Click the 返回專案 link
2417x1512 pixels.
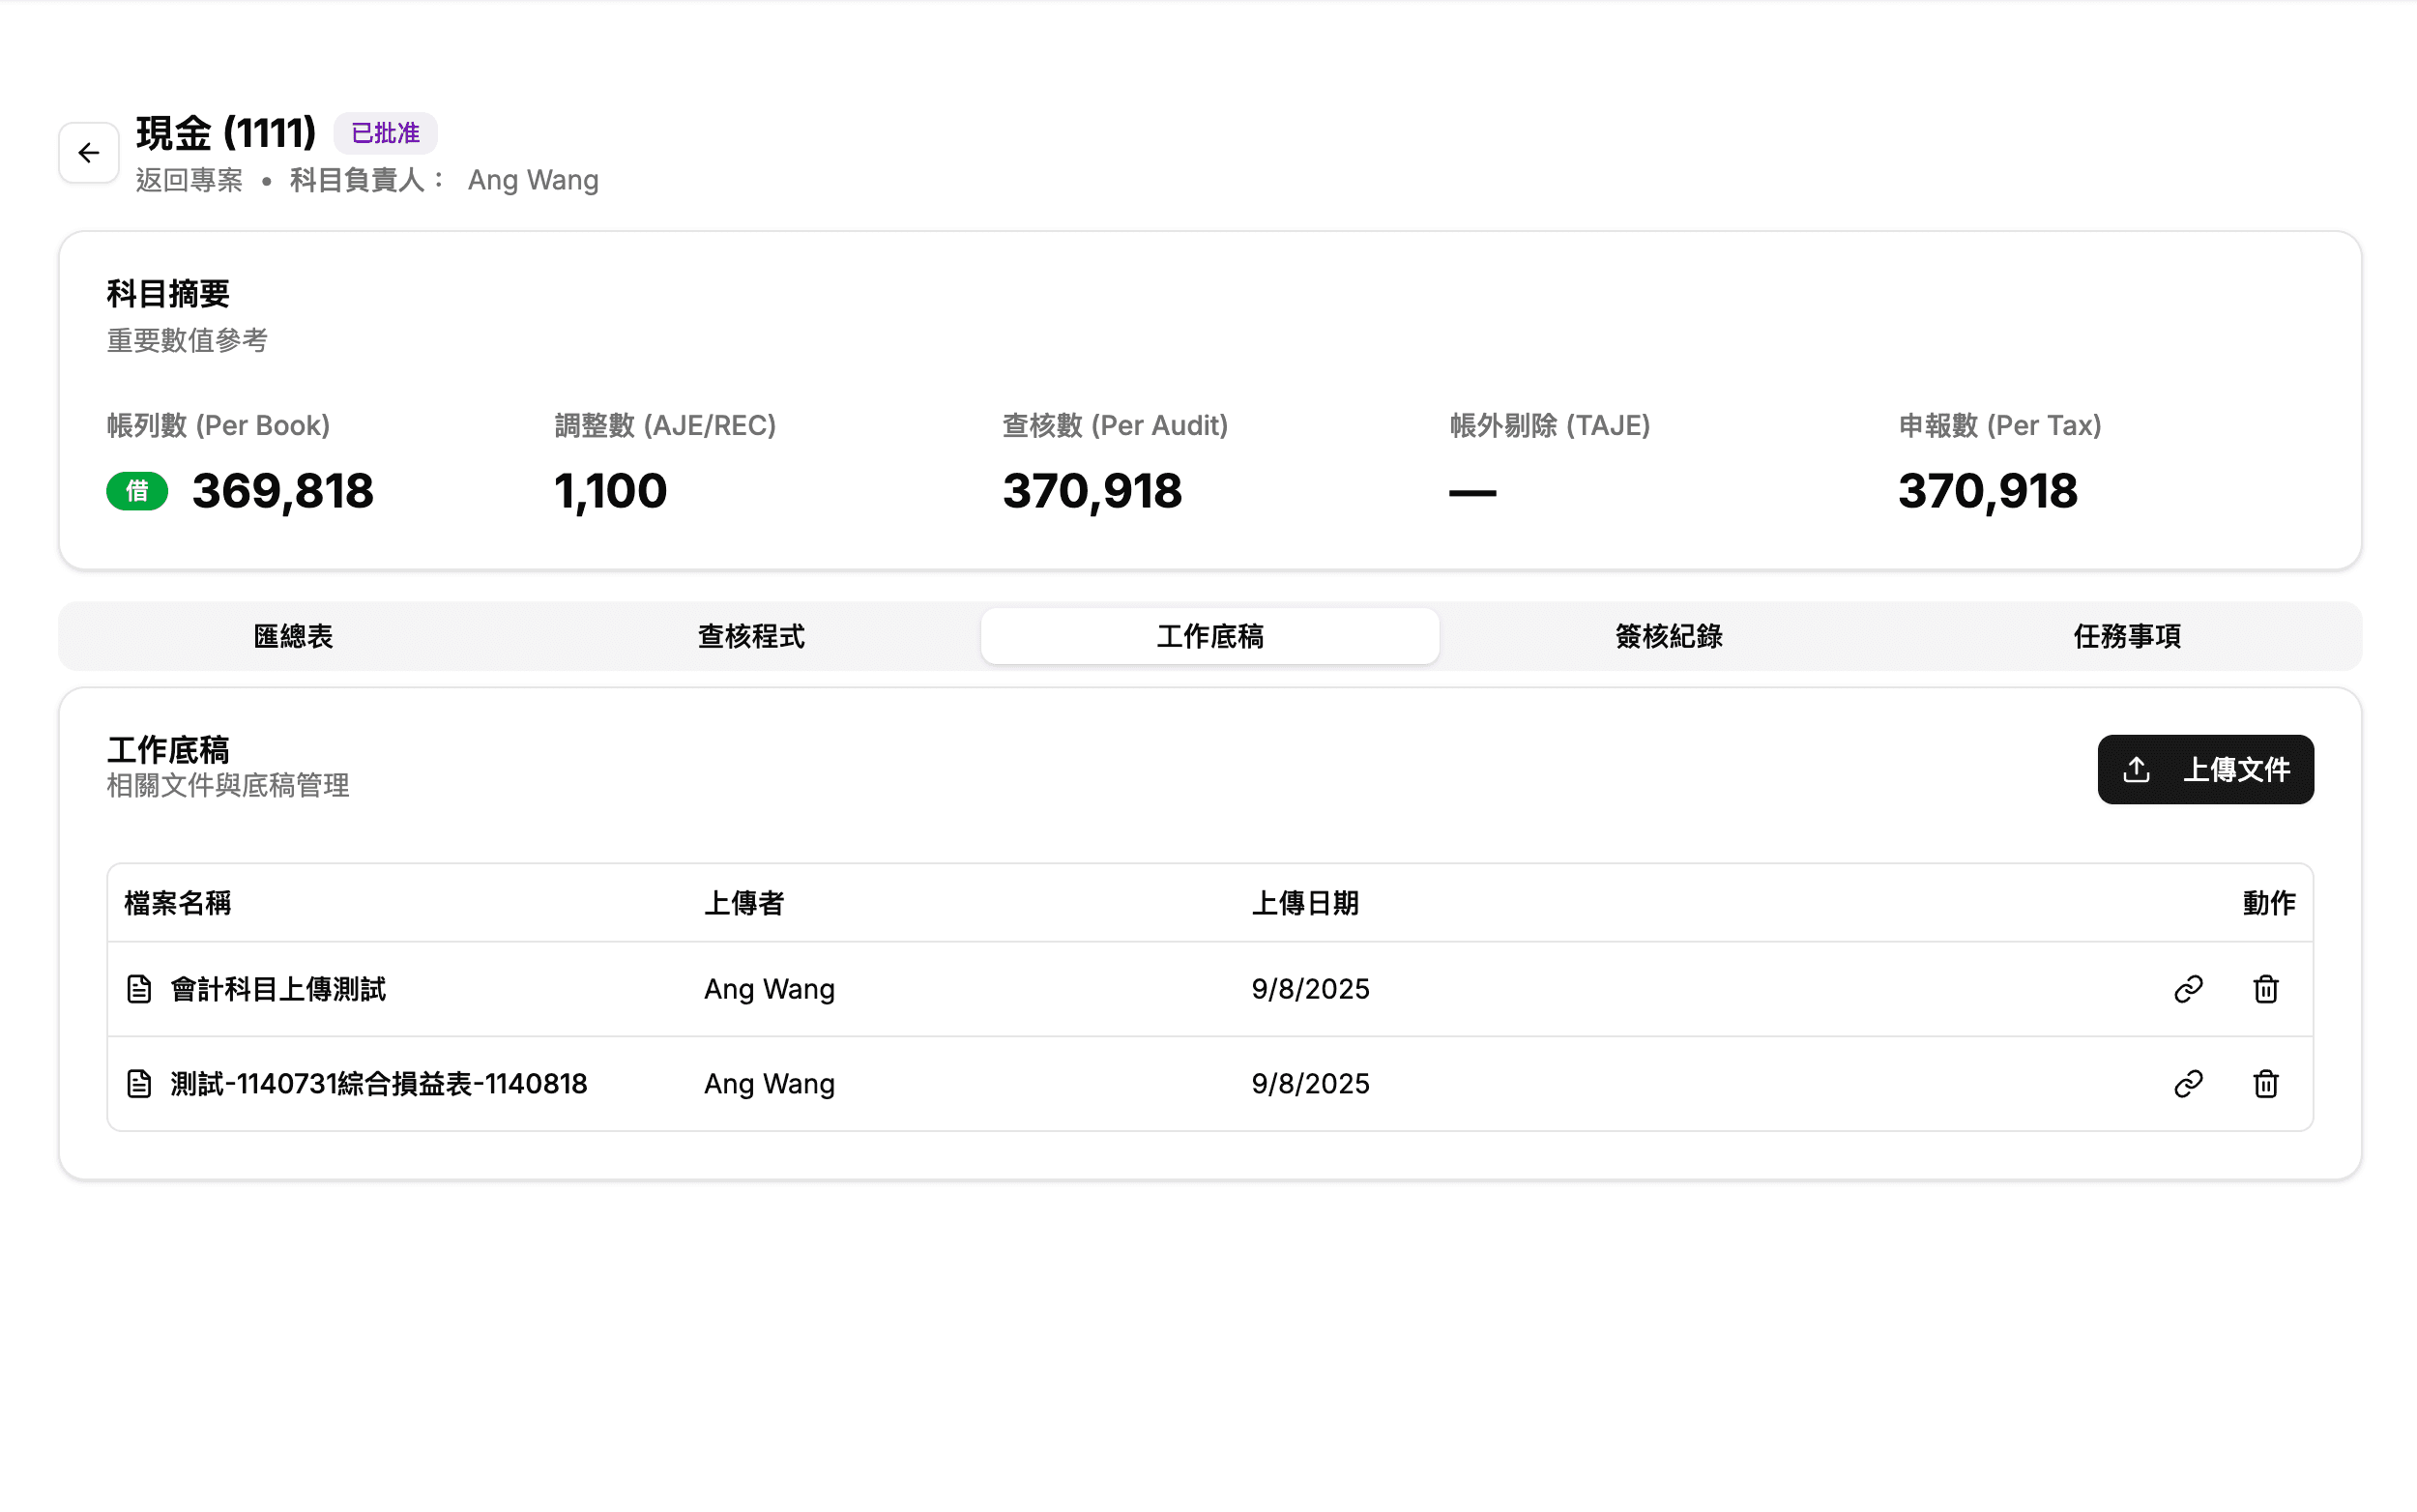point(189,180)
